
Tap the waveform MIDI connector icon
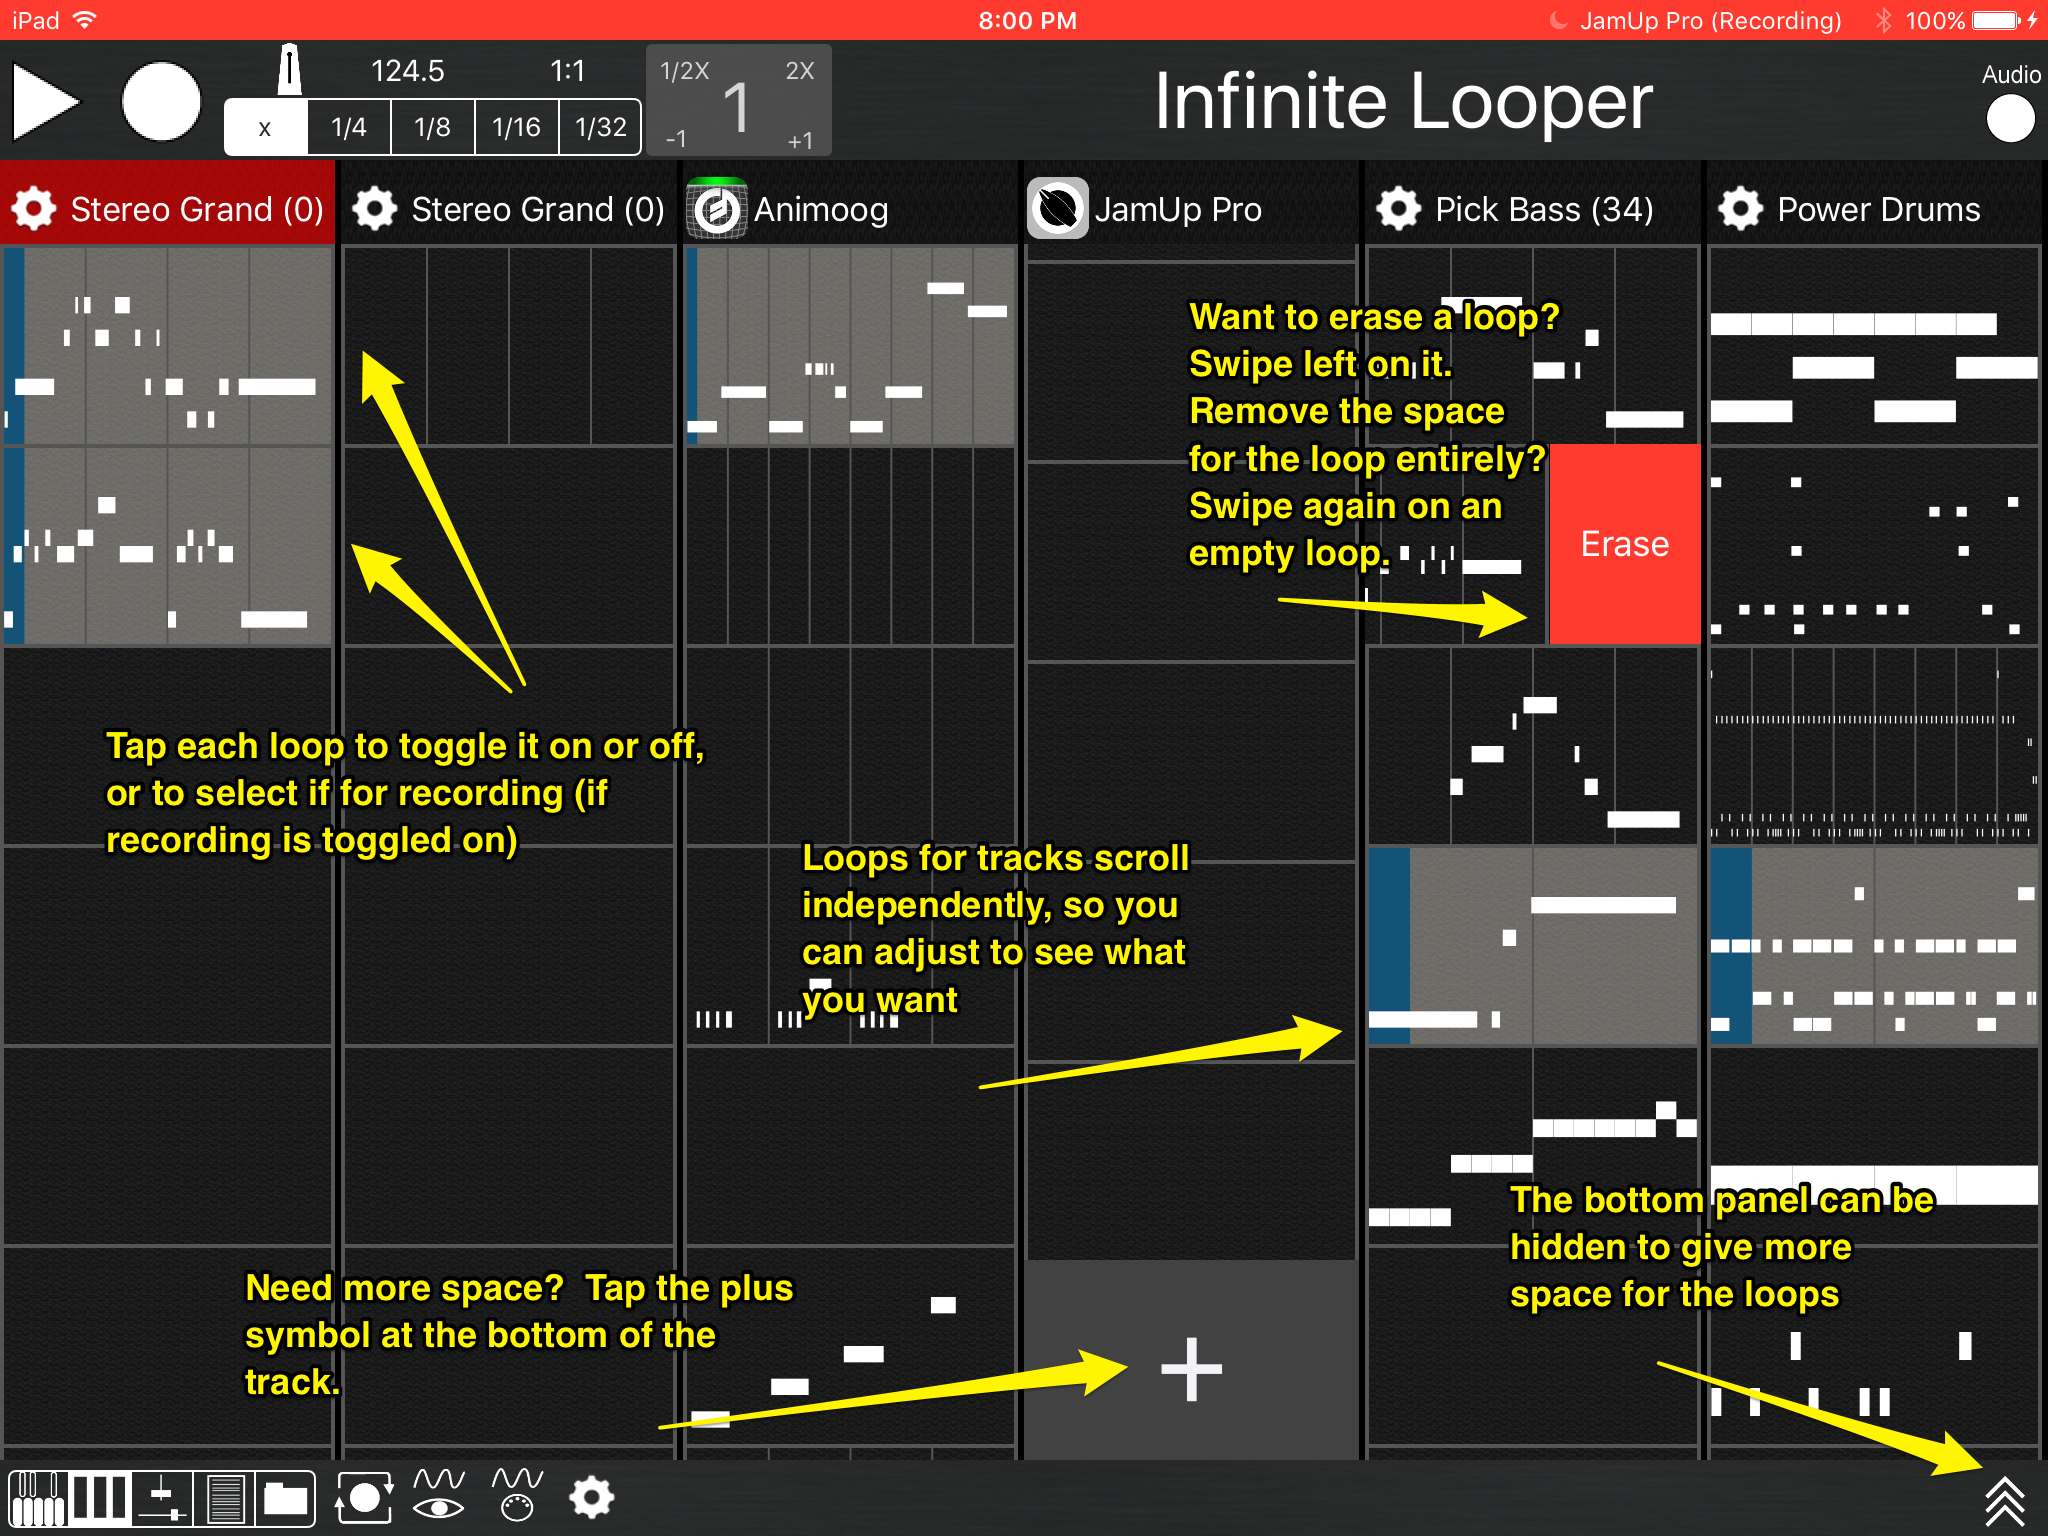coord(517,1497)
